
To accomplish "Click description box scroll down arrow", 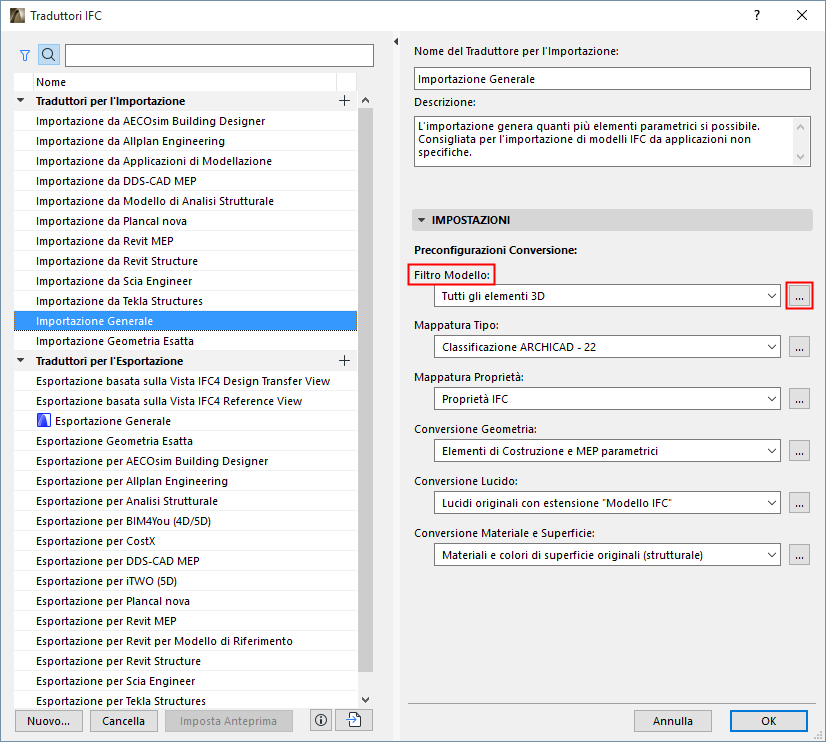I will (801, 156).
